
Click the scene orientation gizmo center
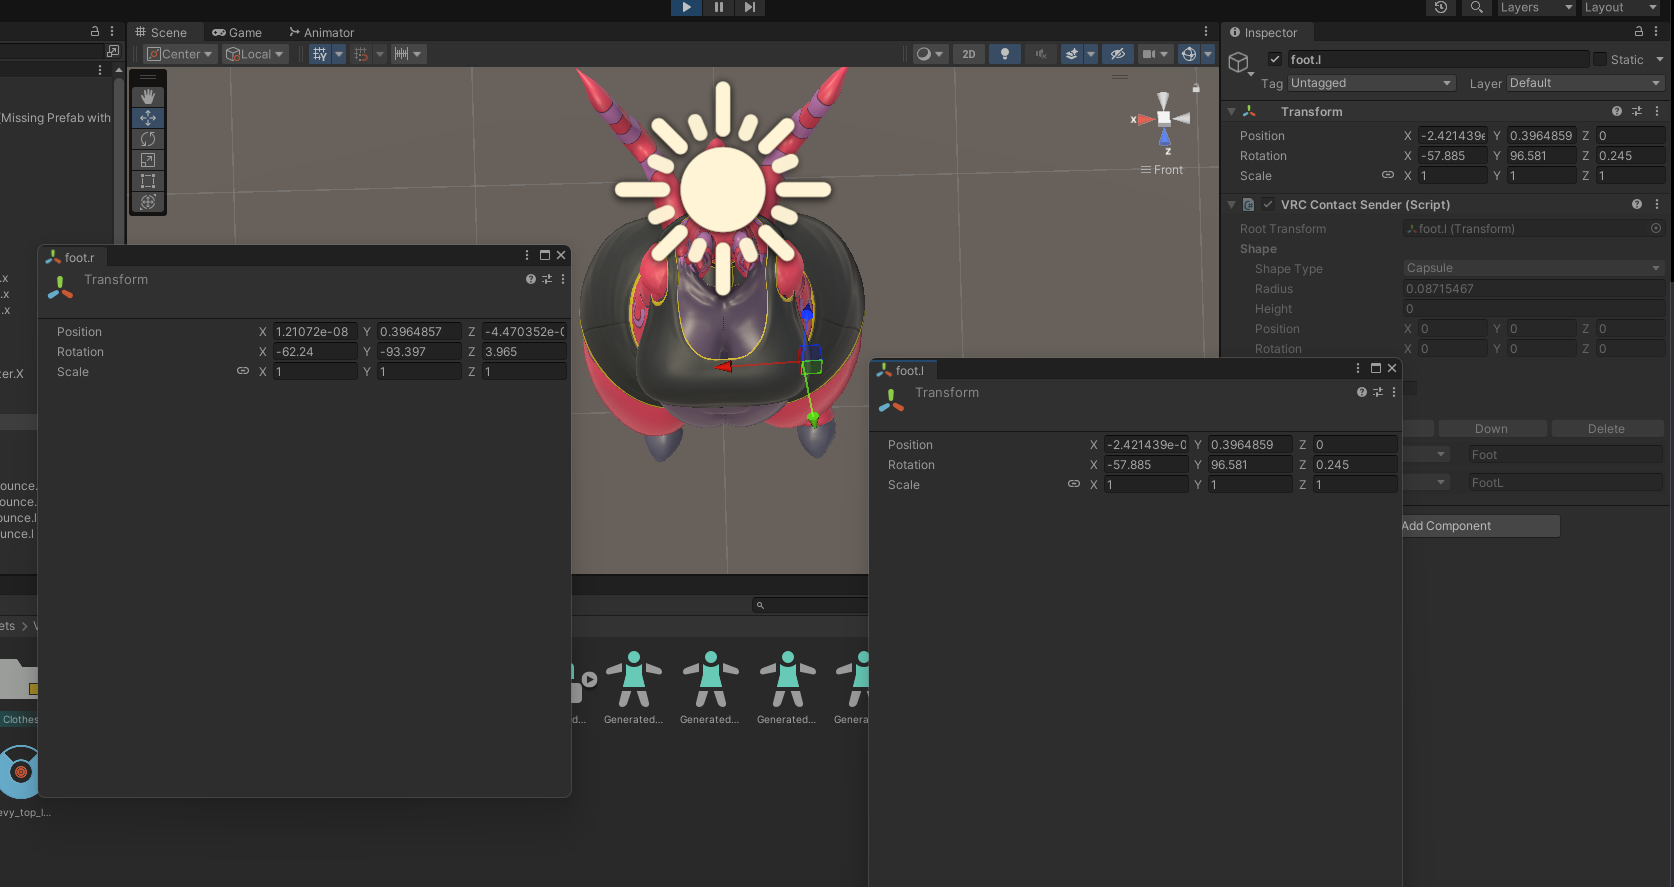[1164, 118]
